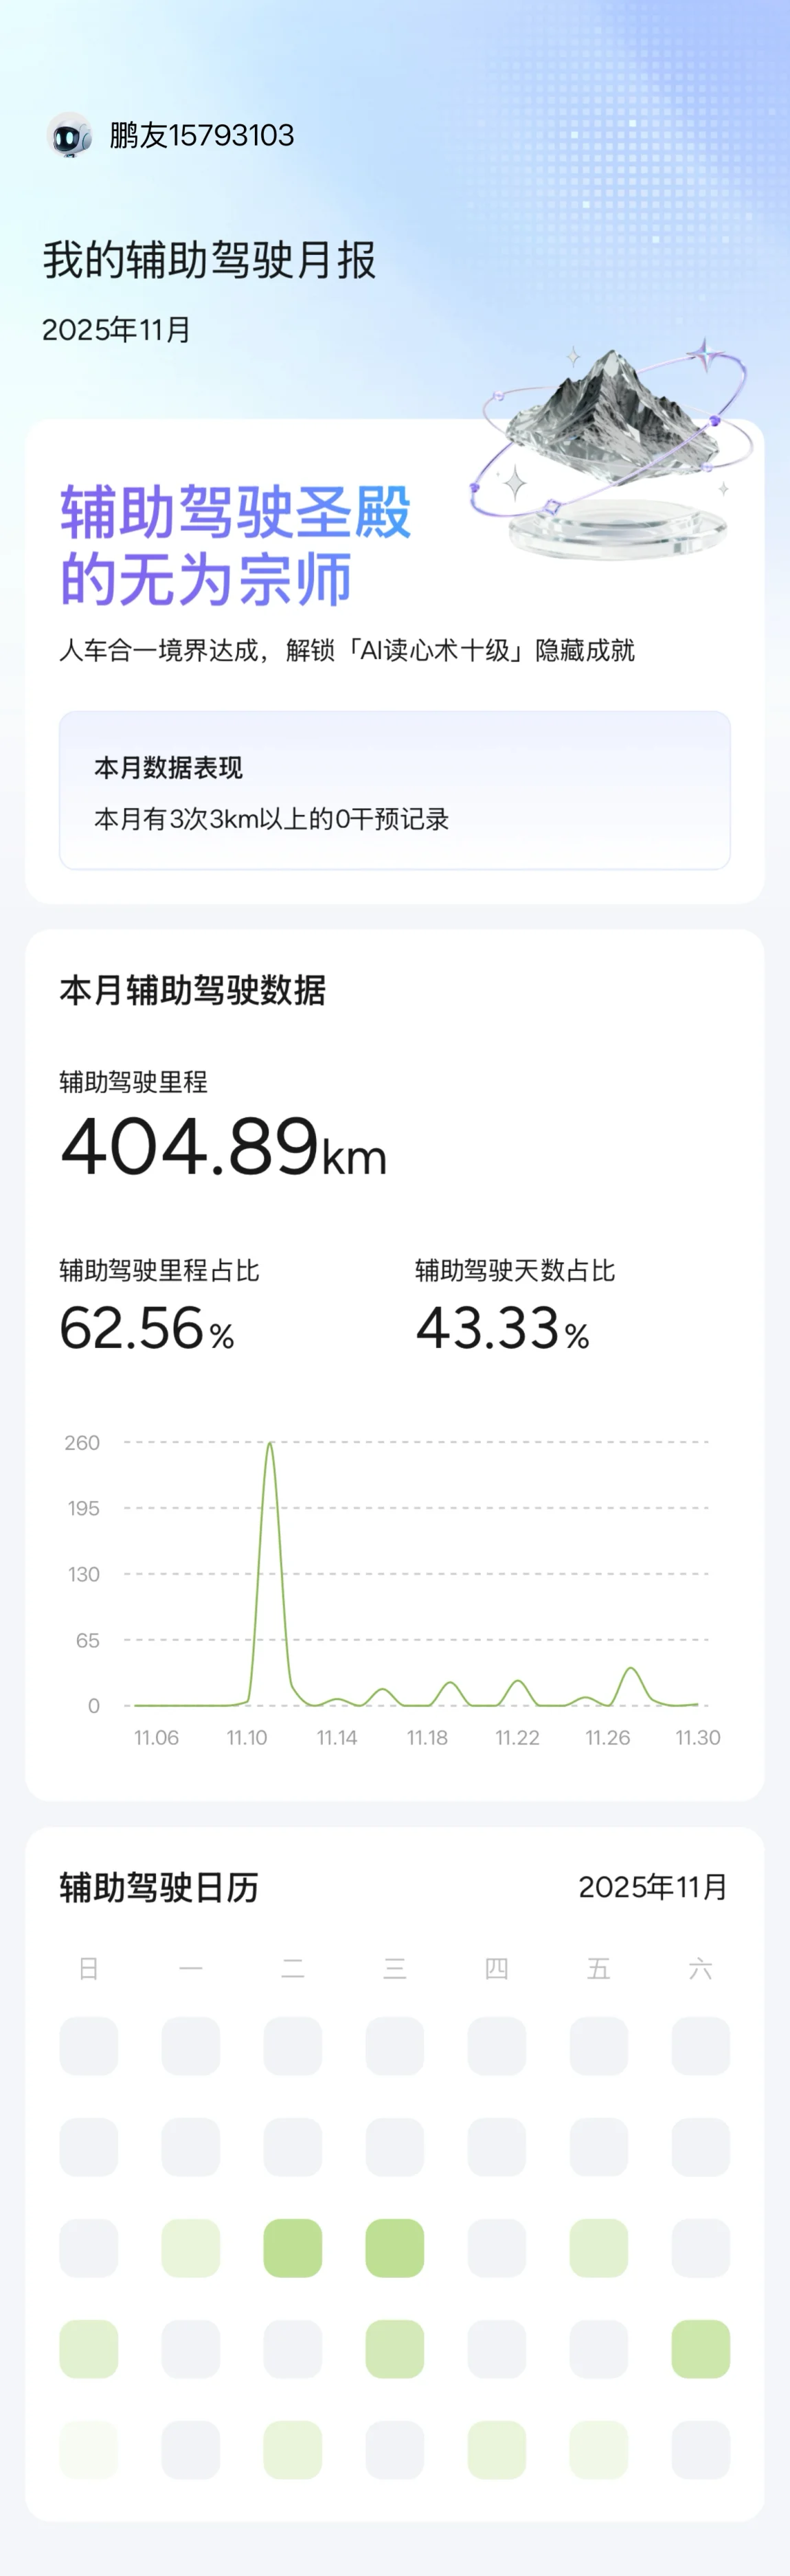
Task: Select the 62.56% mileage ratio figure
Action: point(147,1329)
